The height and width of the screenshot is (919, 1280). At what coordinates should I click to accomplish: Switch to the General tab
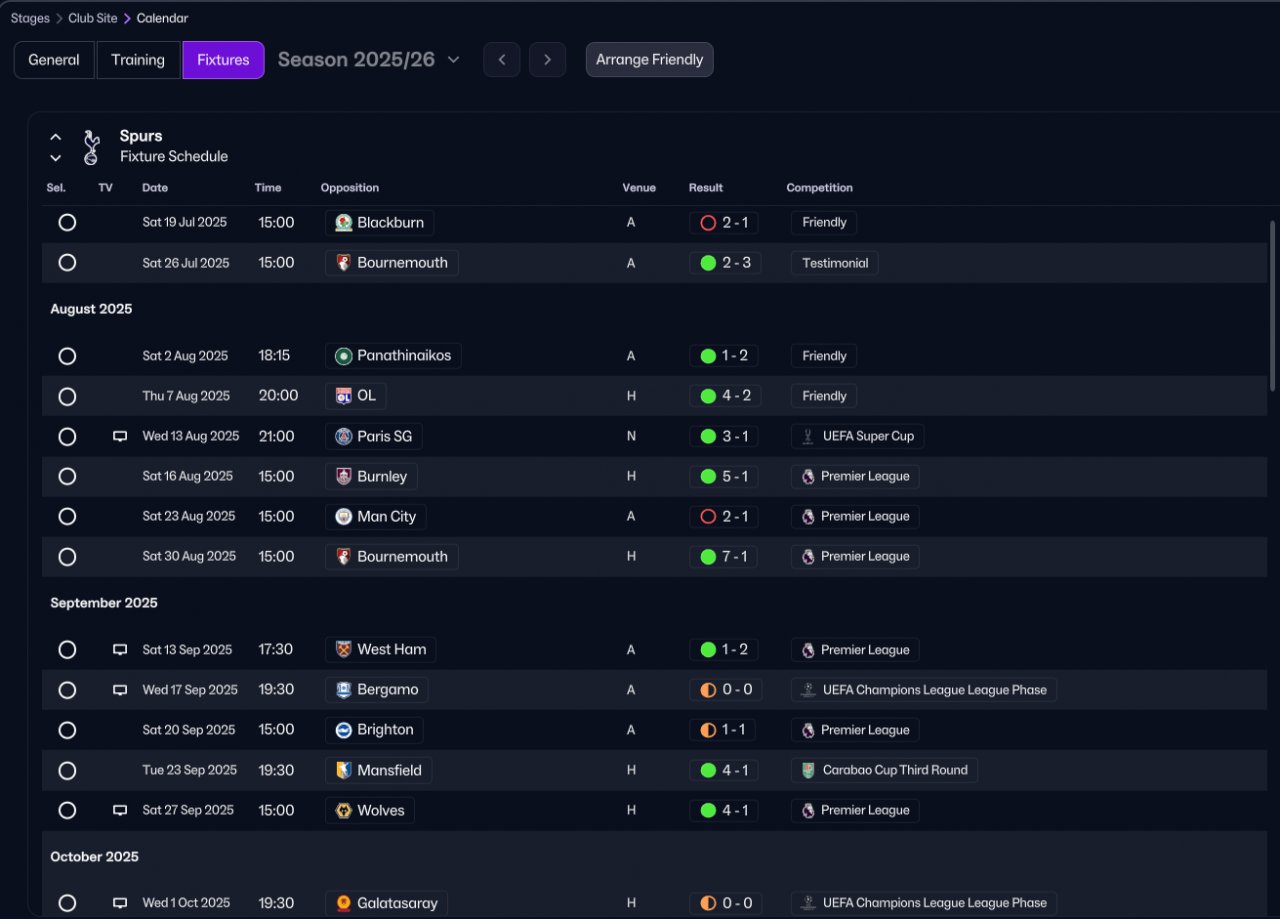click(x=54, y=60)
